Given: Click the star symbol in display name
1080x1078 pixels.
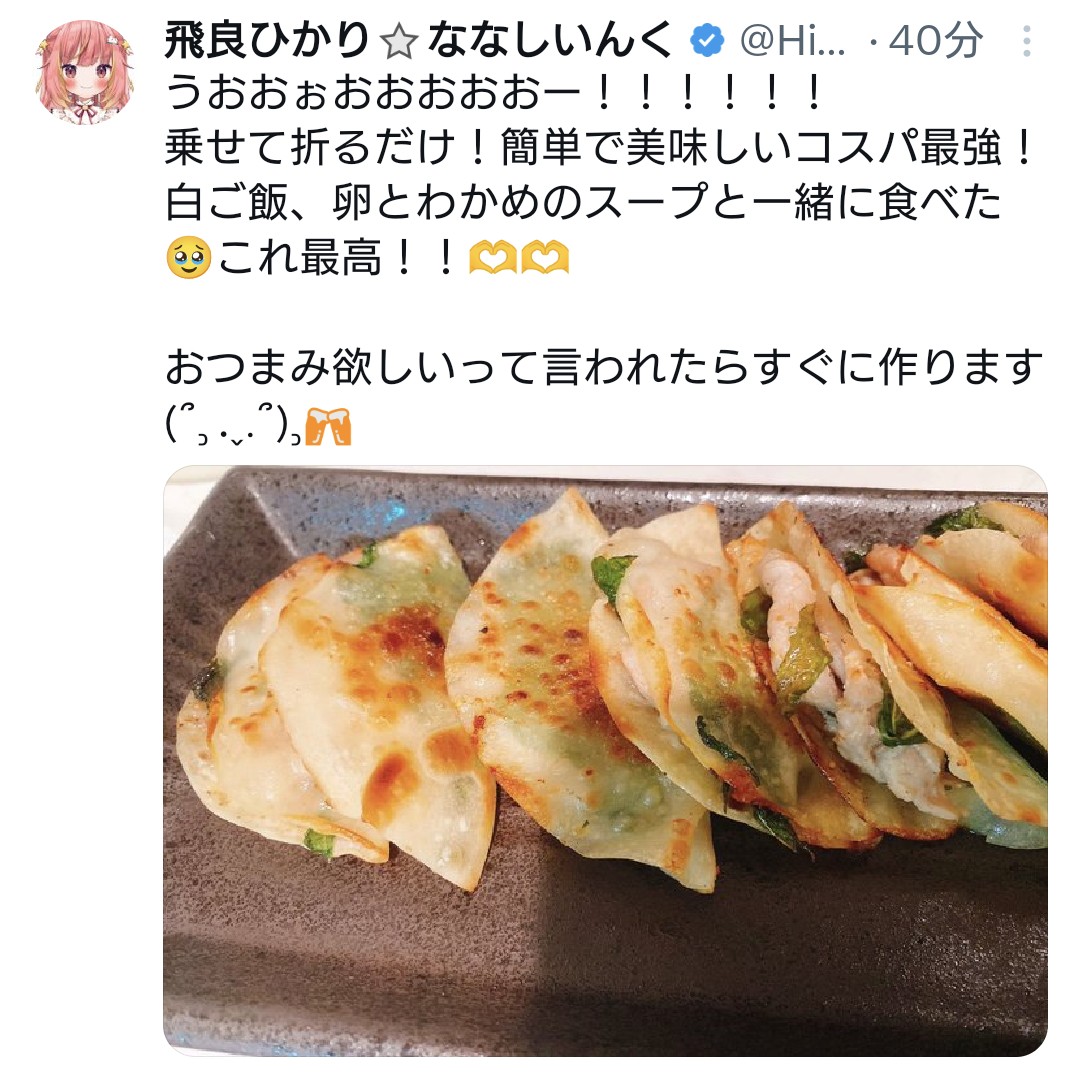Looking at the screenshot, I should pyautogui.click(x=399, y=41).
